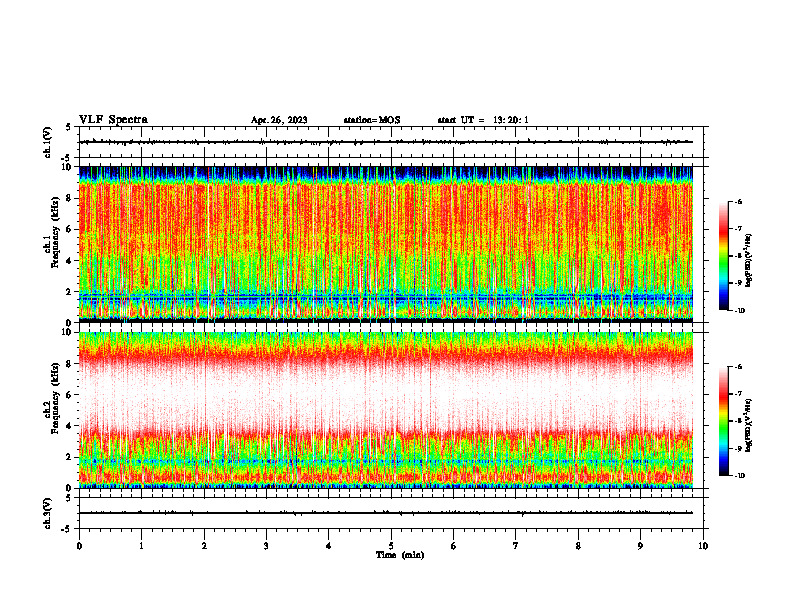Click the ch.3 voltage waveform trace
The image size is (792, 612).
386,513
